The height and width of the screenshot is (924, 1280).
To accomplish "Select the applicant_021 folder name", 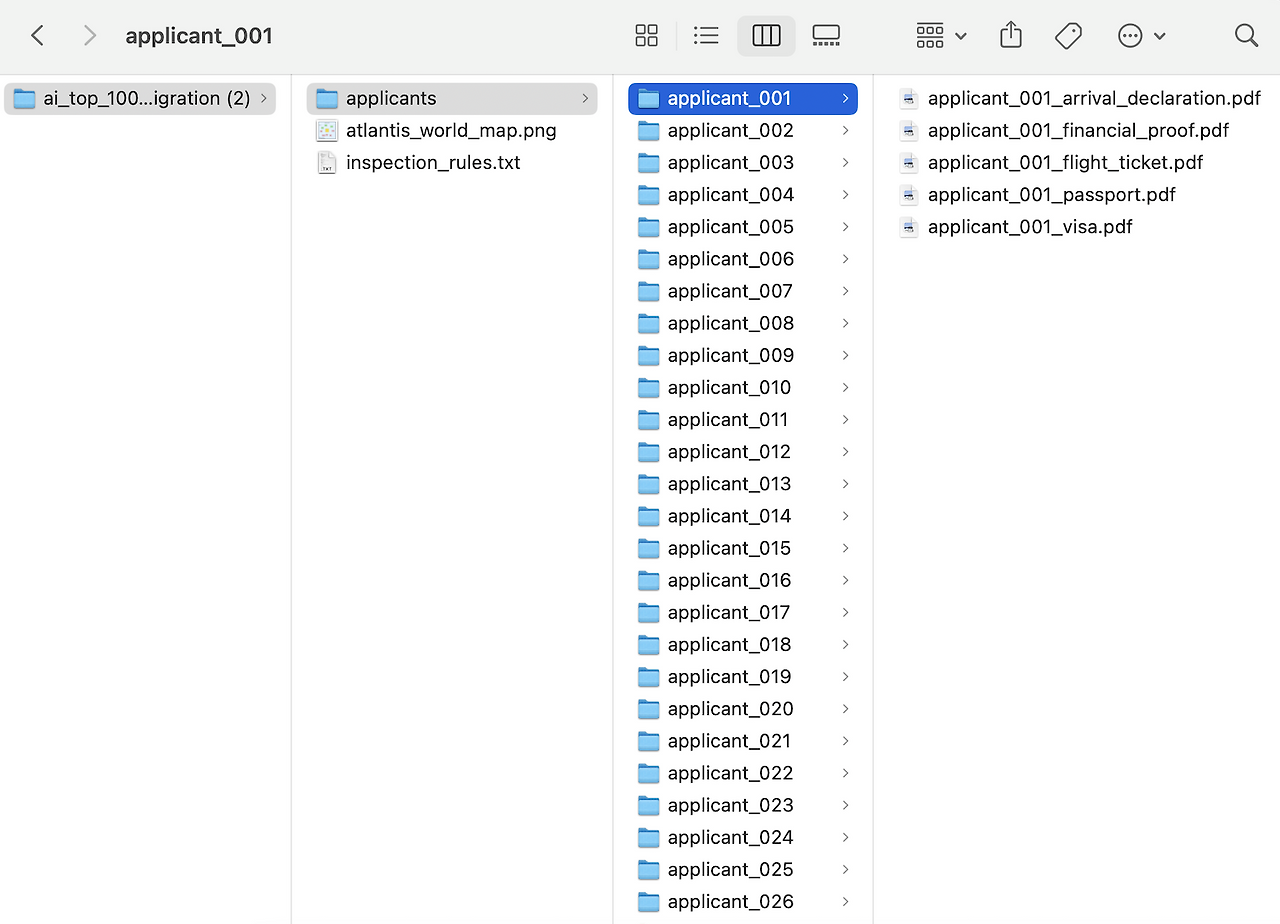I will (729, 741).
